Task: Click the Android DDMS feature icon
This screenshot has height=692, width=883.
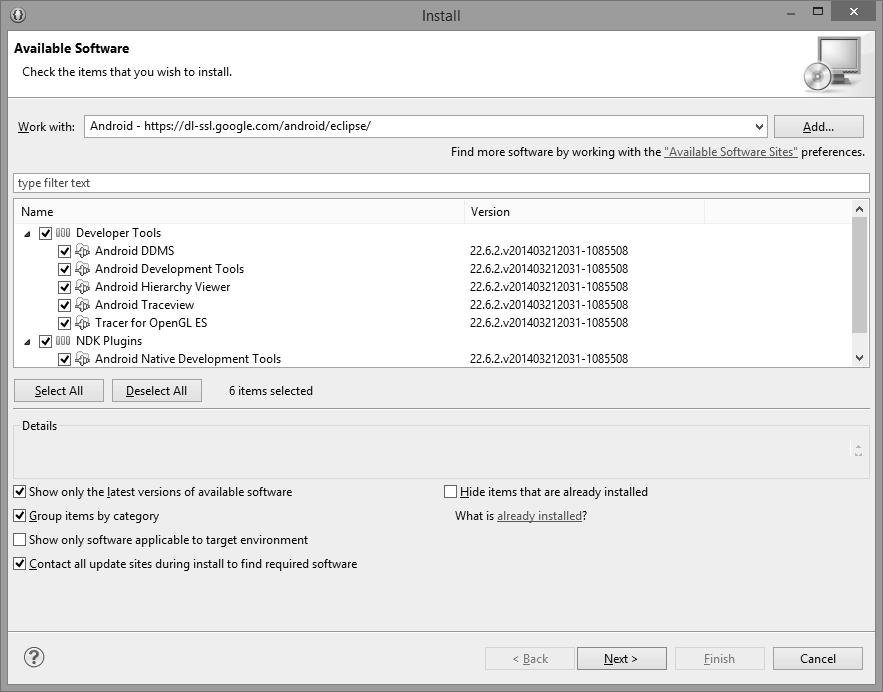Action: coord(83,251)
